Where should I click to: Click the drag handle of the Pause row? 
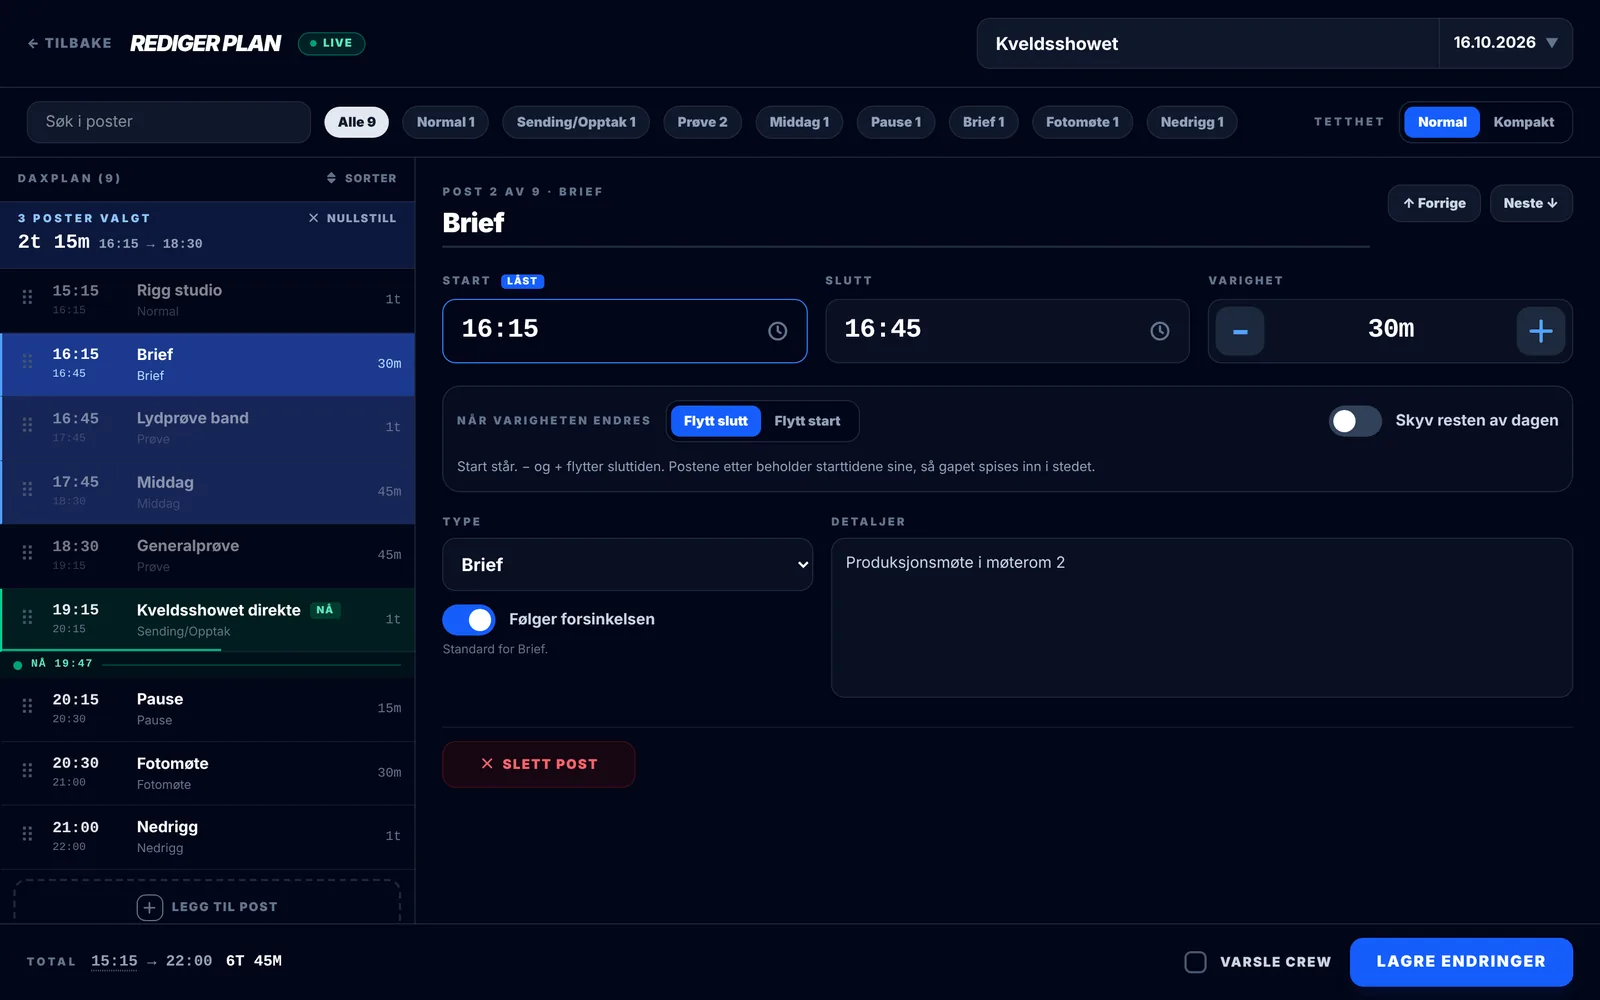(28, 706)
